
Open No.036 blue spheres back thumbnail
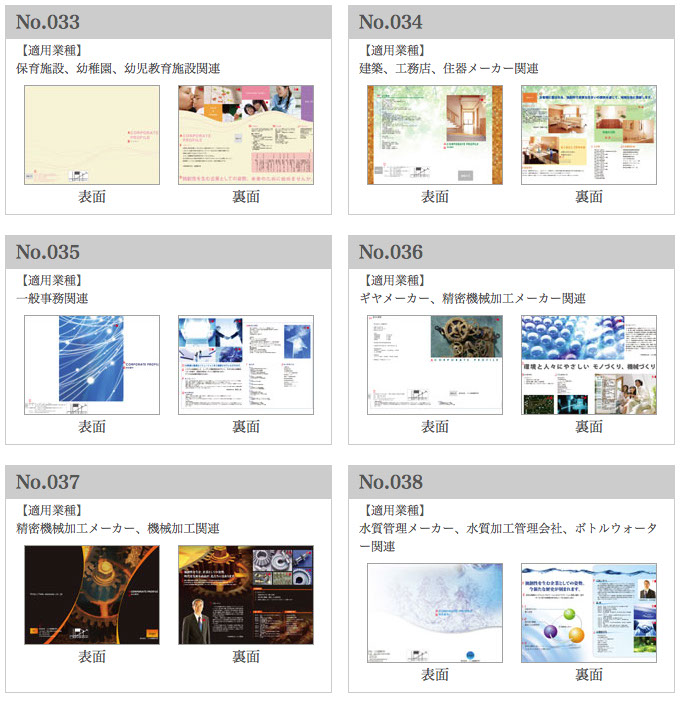(x=589, y=365)
